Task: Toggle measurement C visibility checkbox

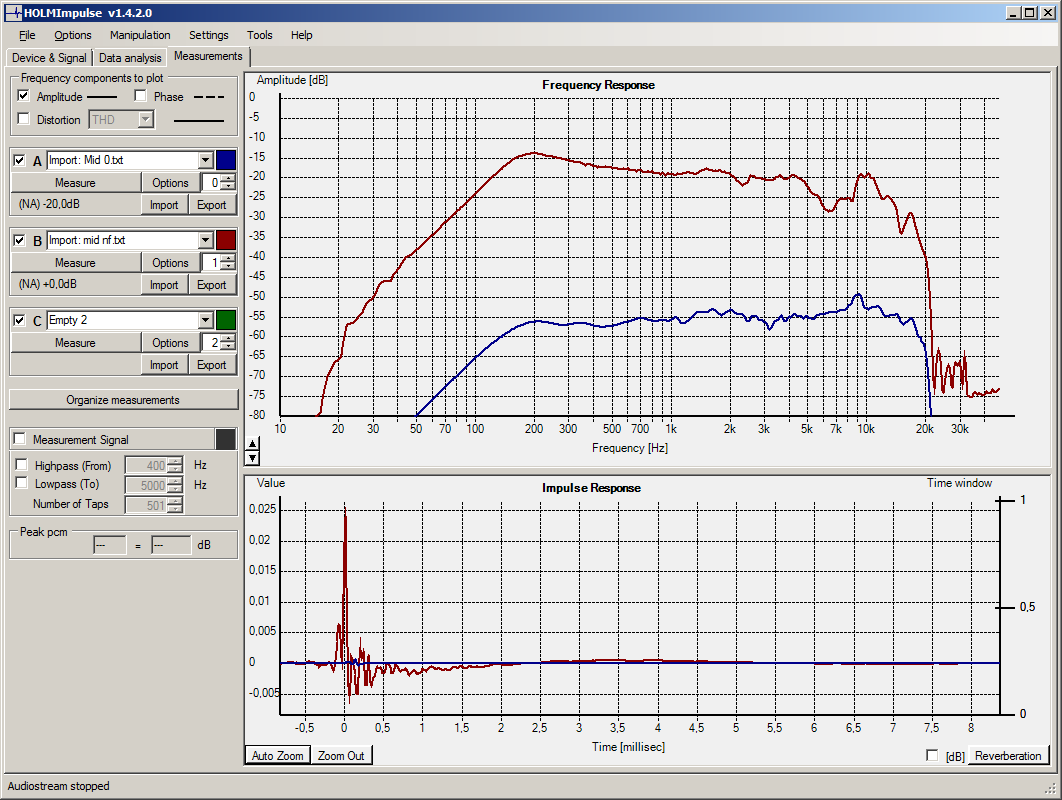Action: click(20, 320)
